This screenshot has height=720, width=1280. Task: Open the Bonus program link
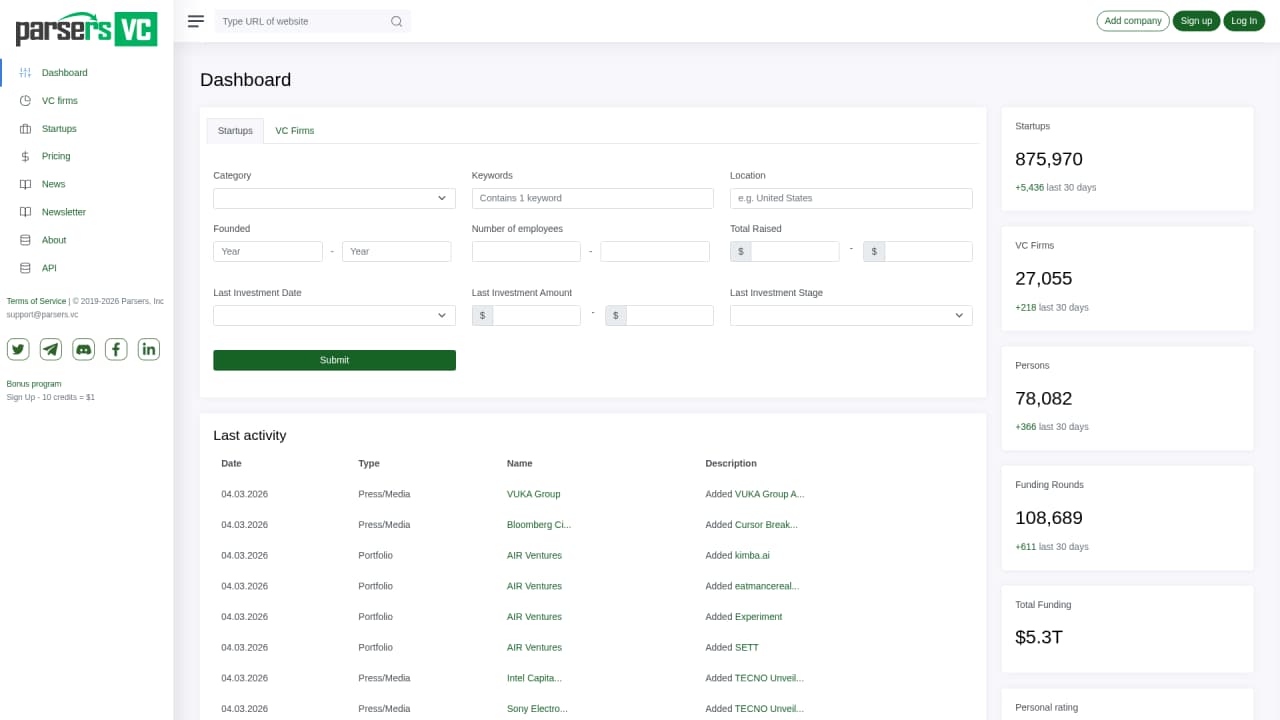[x=34, y=384]
